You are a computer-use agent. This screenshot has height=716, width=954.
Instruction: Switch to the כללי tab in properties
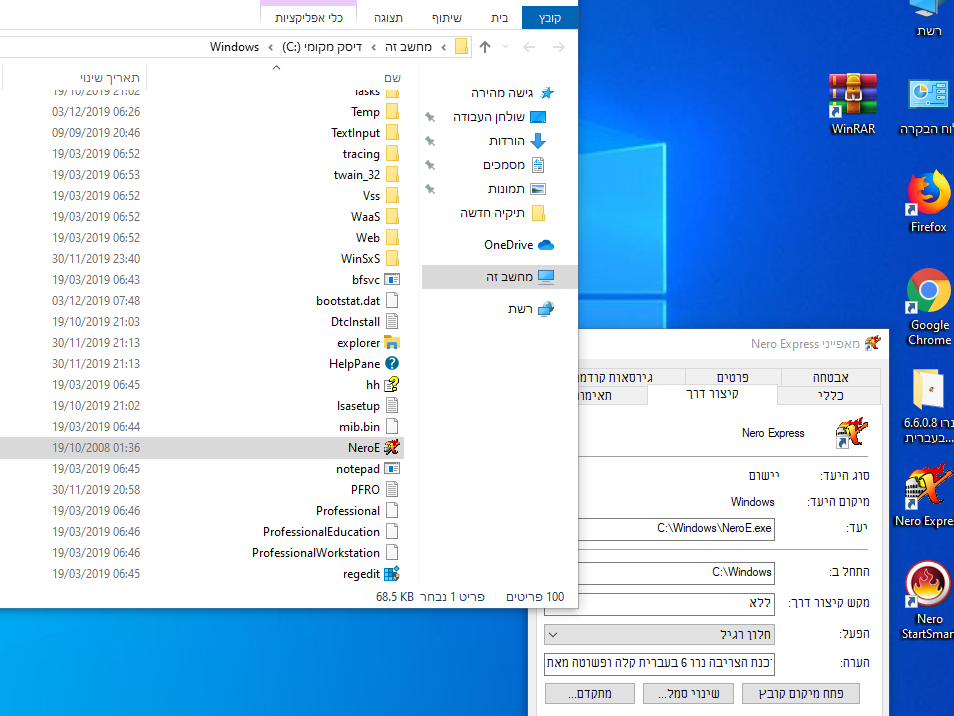click(830, 395)
